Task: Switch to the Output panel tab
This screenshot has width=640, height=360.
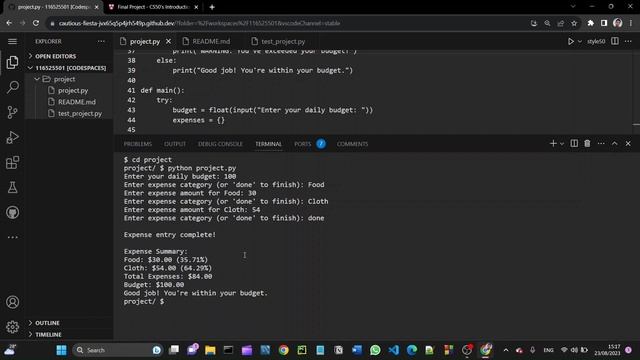Action: [x=175, y=144]
